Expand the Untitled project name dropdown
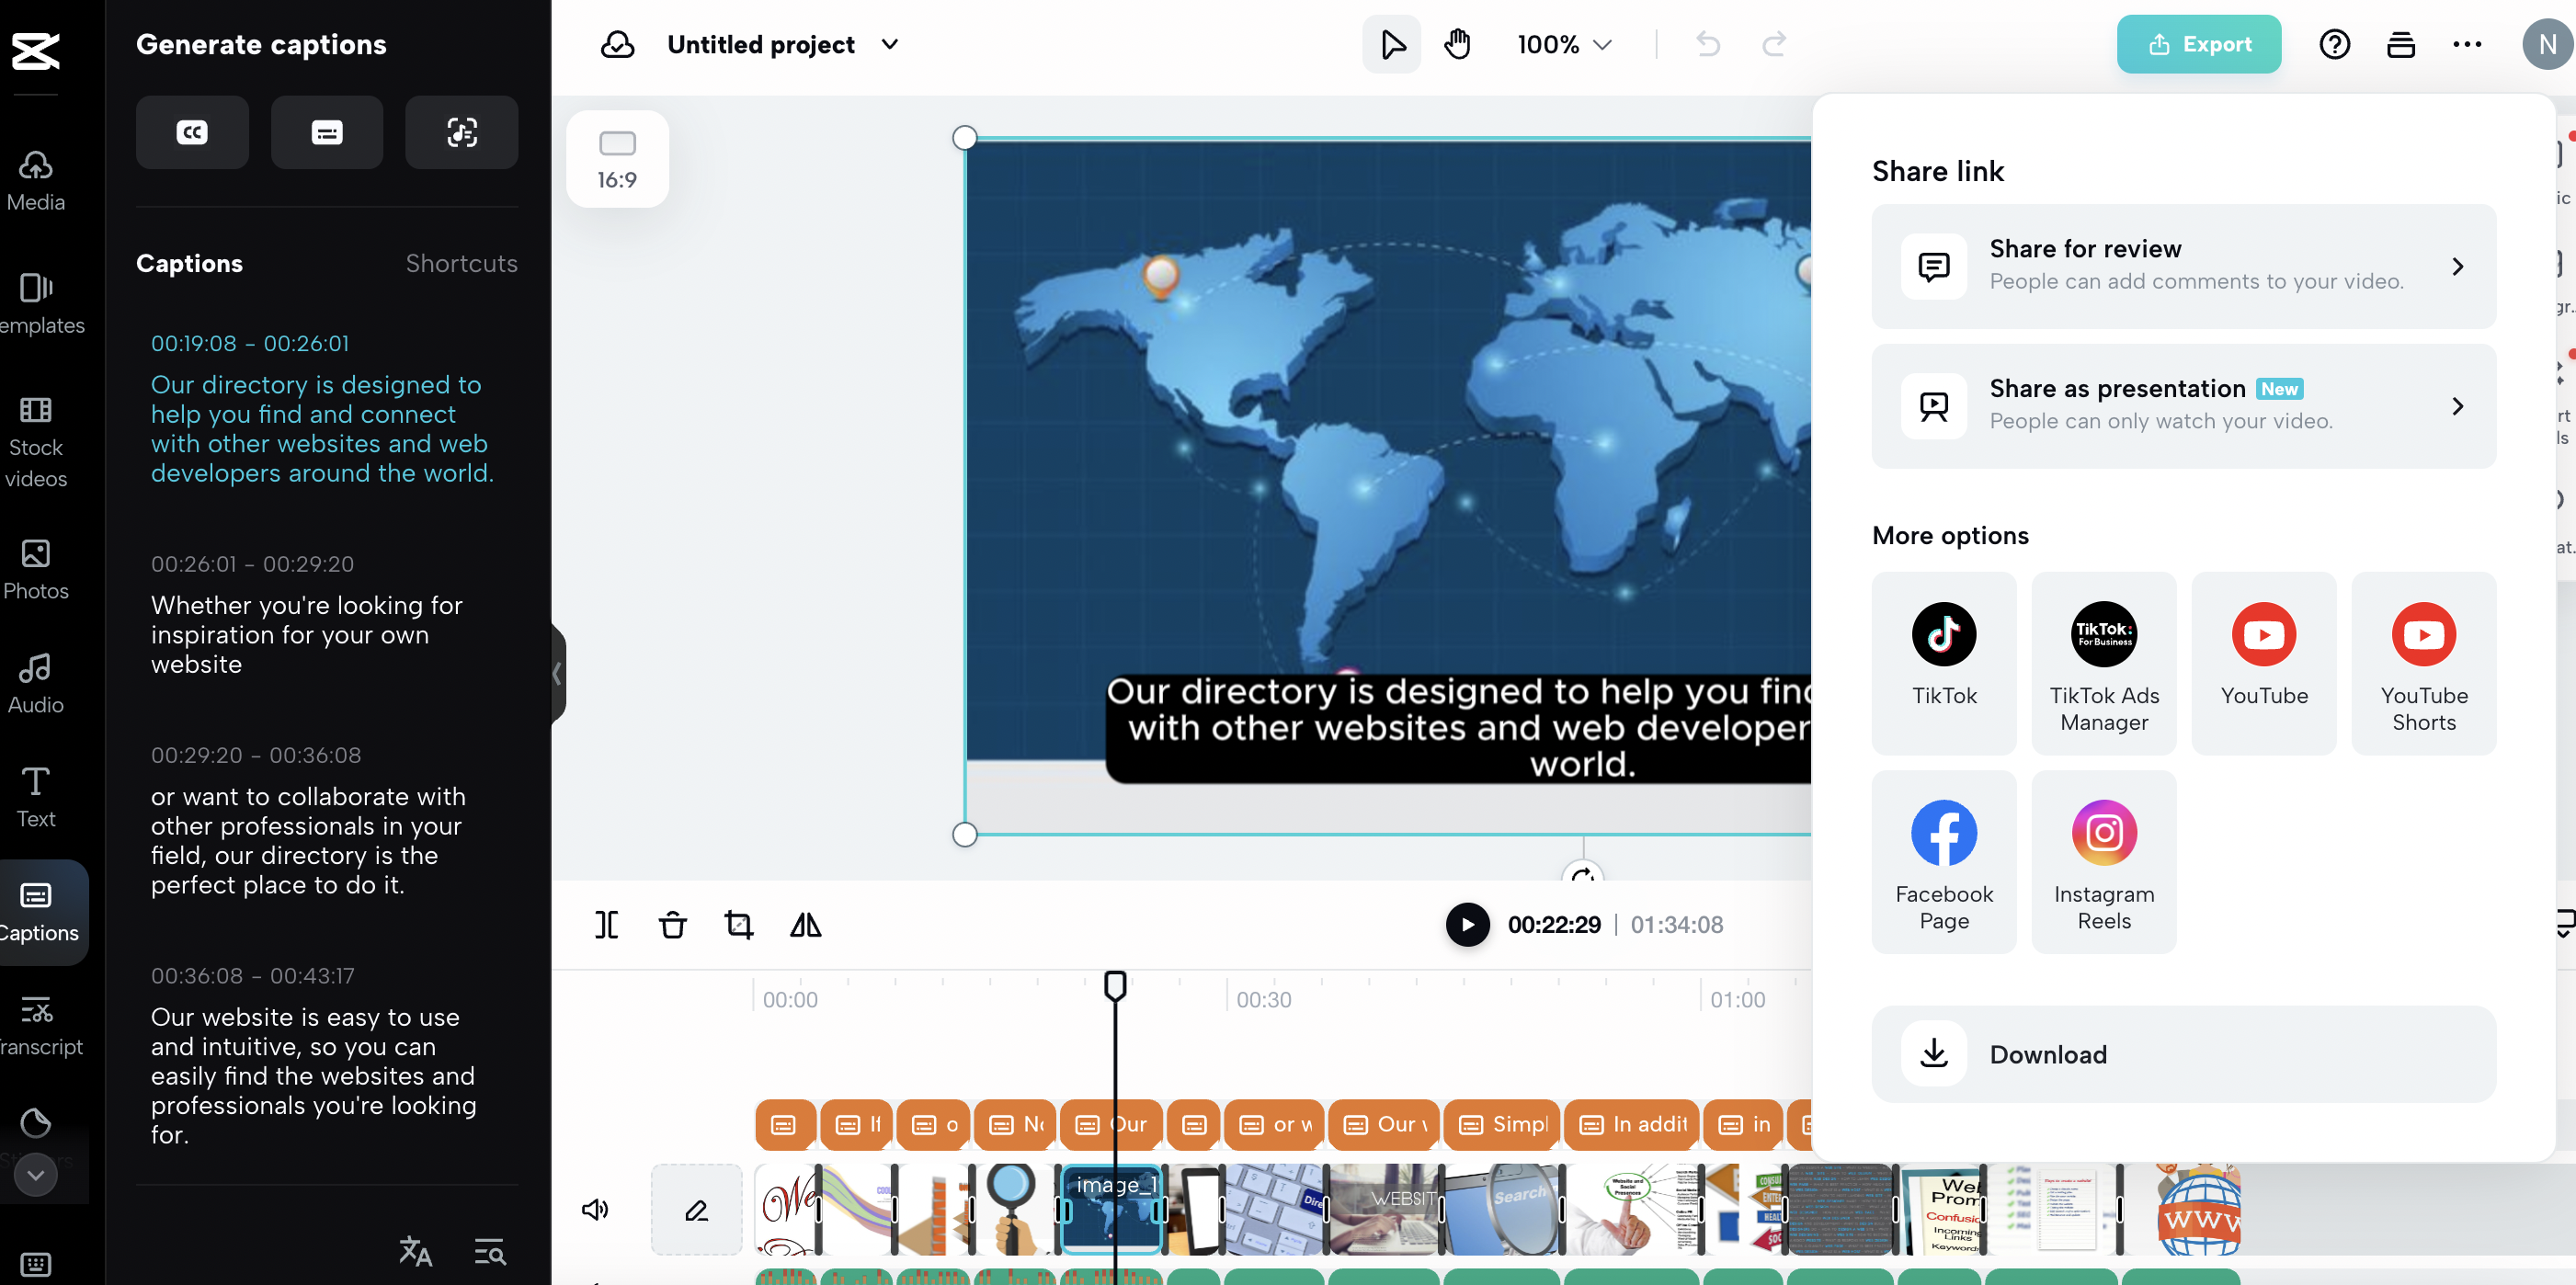 [x=889, y=44]
